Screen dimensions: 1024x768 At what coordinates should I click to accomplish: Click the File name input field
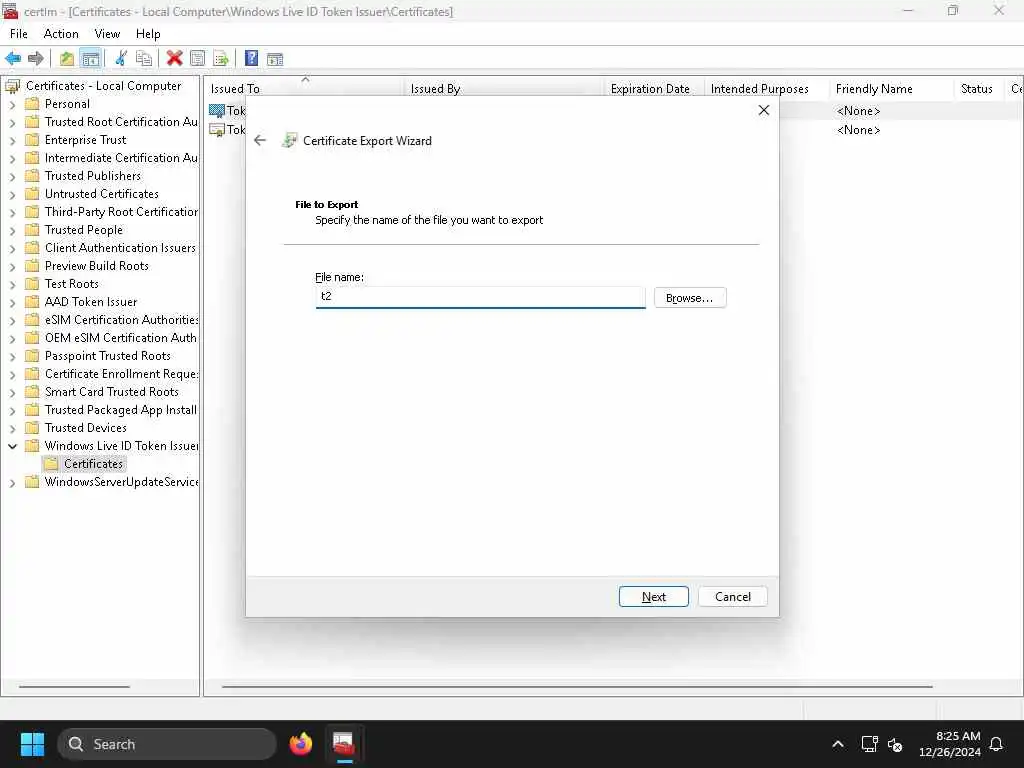click(481, 296)
